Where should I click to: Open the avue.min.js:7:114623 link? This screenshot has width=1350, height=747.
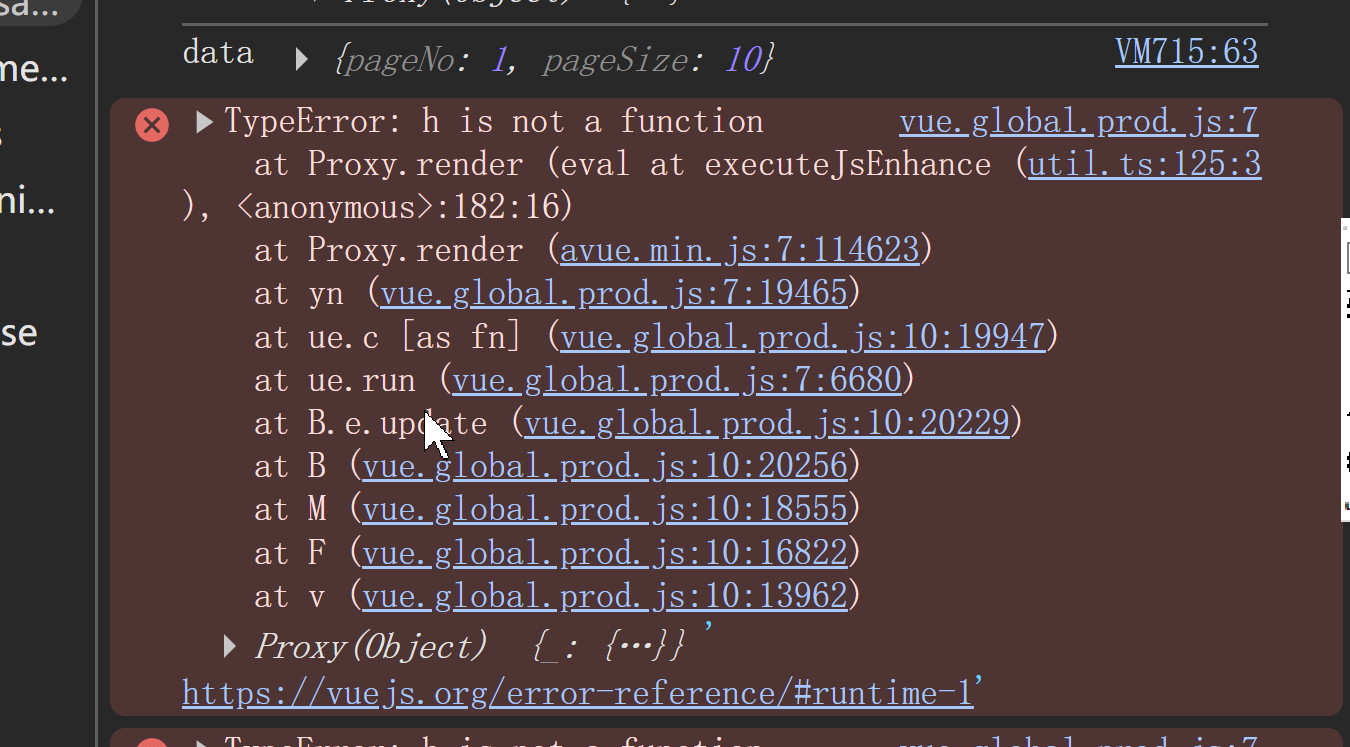739,250
